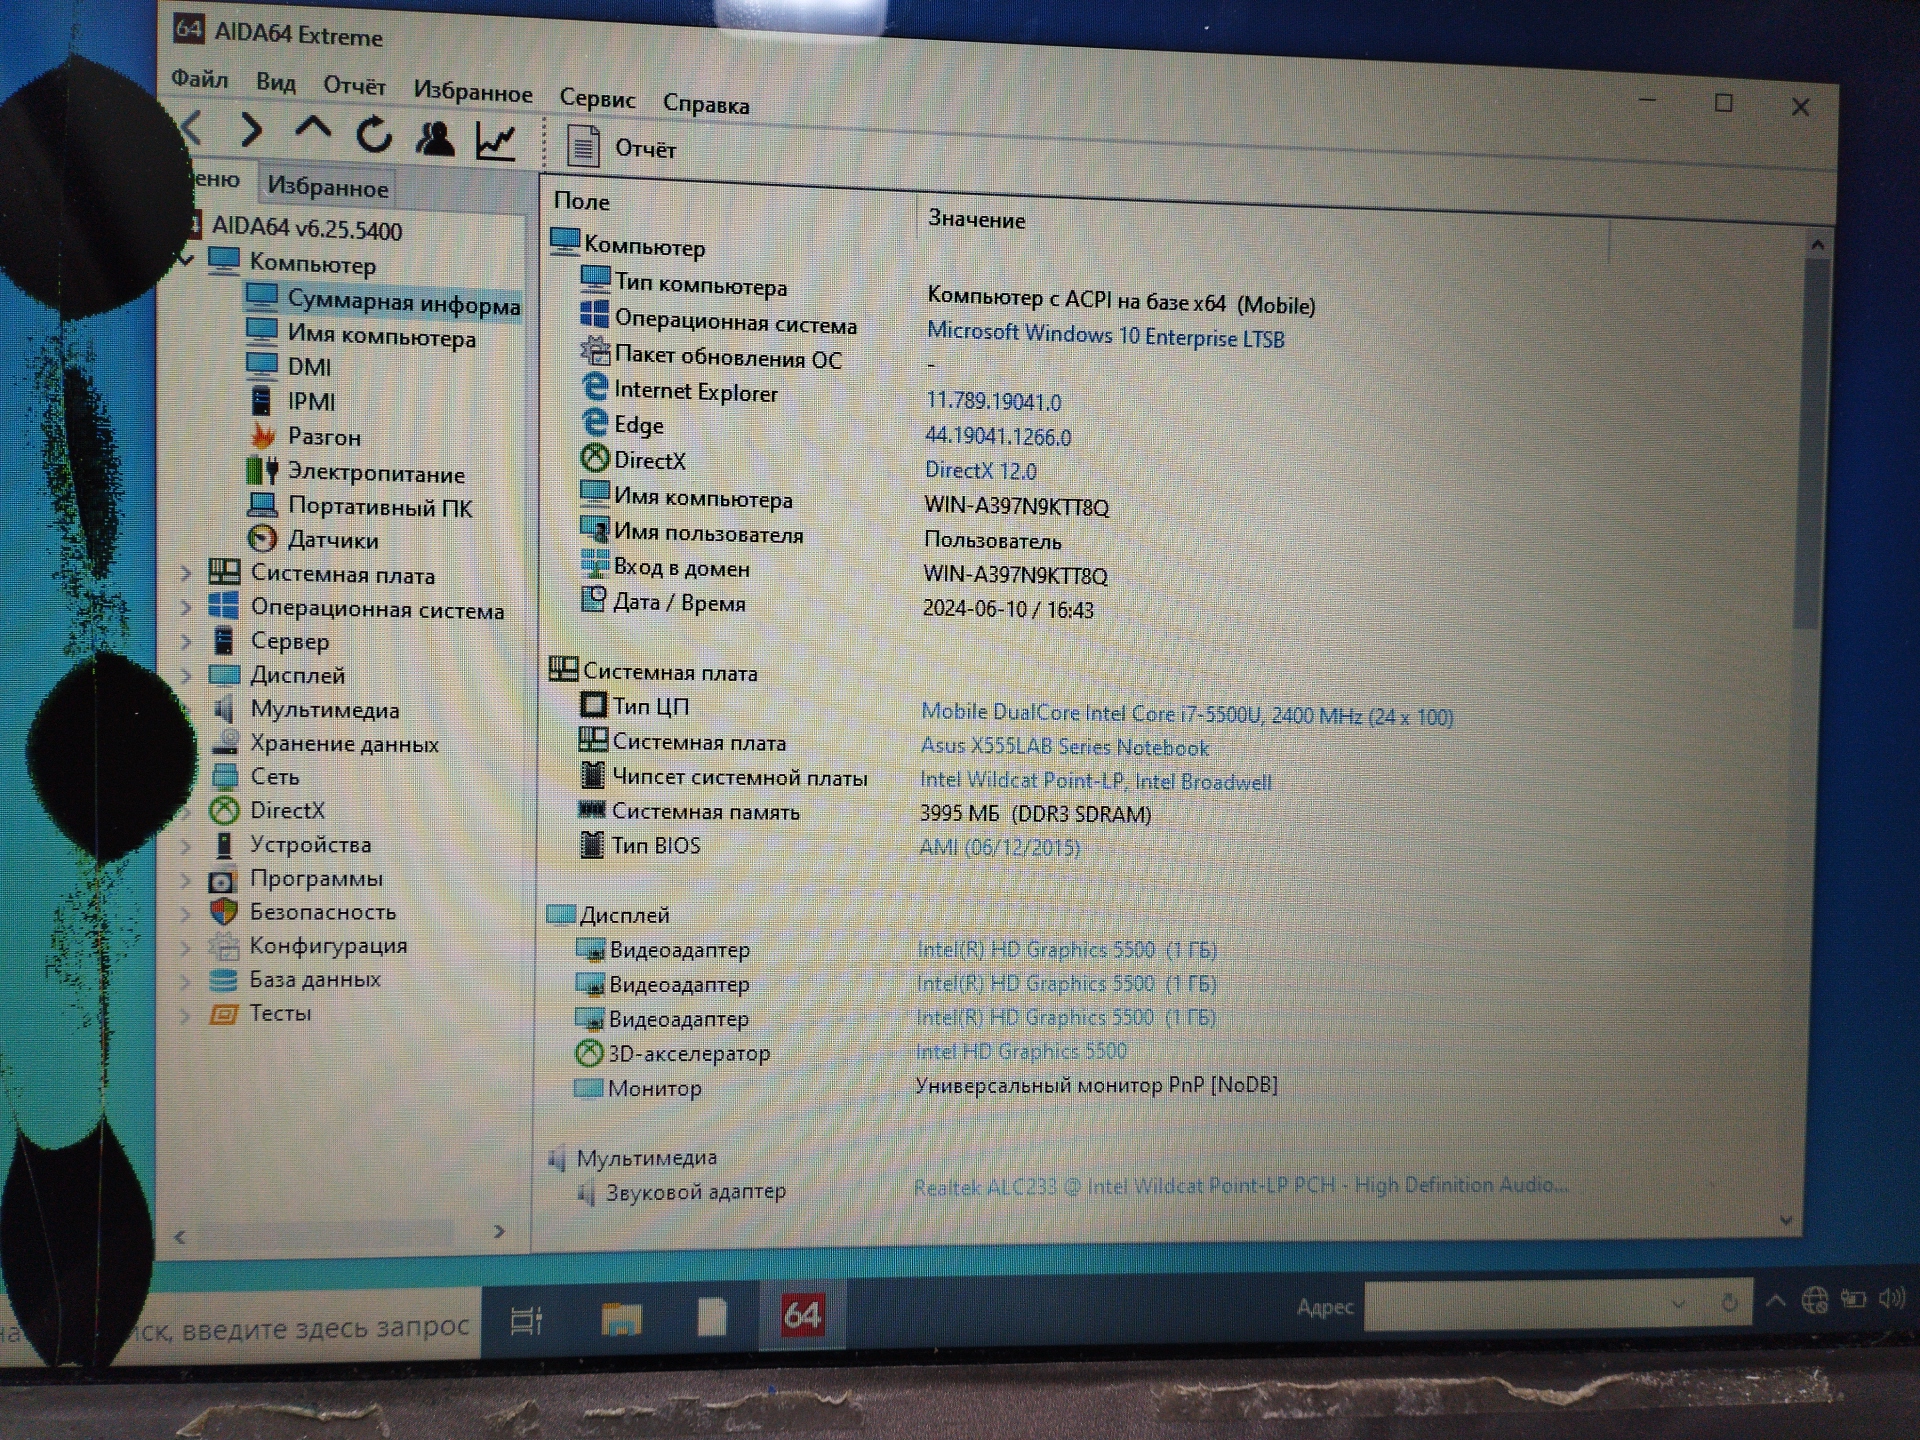This screenshot has height=1440, width=1920.
Task: Click the Edge icon in the field list
Action: tap(595, 422)
